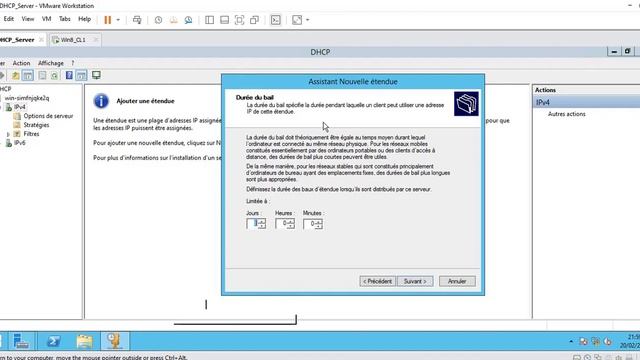The height and width of the screenshot is (360, 640).
Task: Increase Jours with the spinner up arrow
Action: (x=262, y=221)
